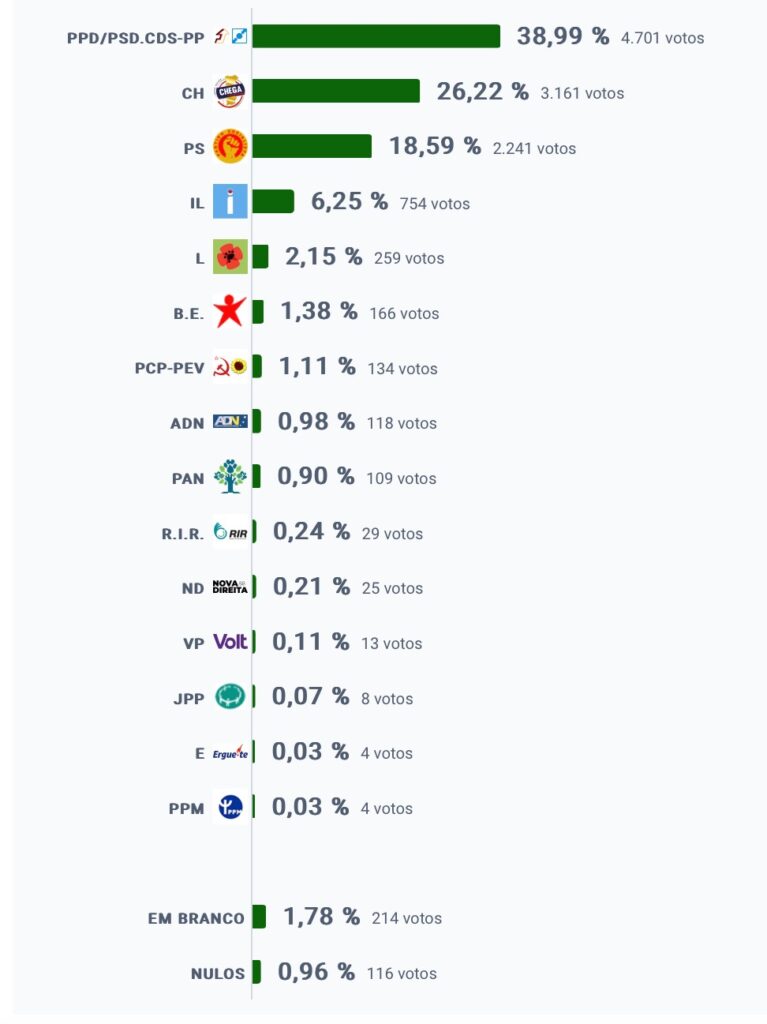The width and height of the screenshot is (767, 1024).
Task: Click the Livre poppy logo
Action: pos(230,257)
